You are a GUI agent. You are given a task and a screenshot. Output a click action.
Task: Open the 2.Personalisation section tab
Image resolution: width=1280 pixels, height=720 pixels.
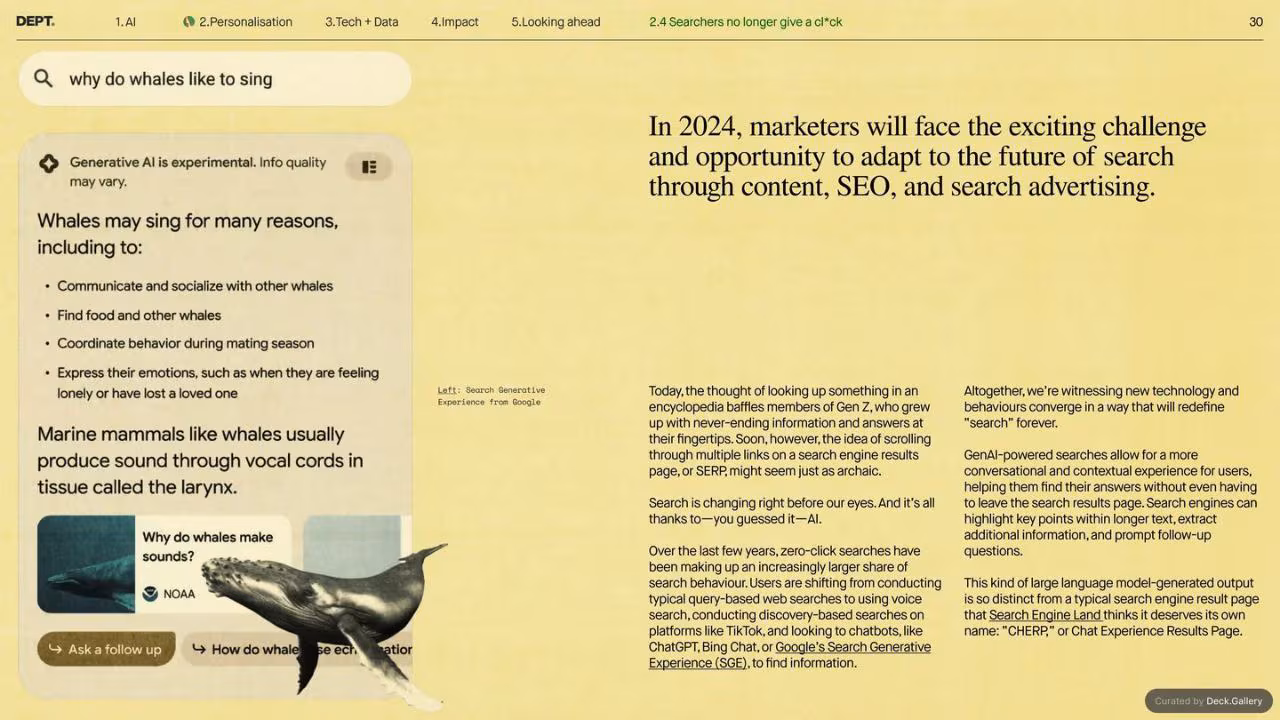245,21
